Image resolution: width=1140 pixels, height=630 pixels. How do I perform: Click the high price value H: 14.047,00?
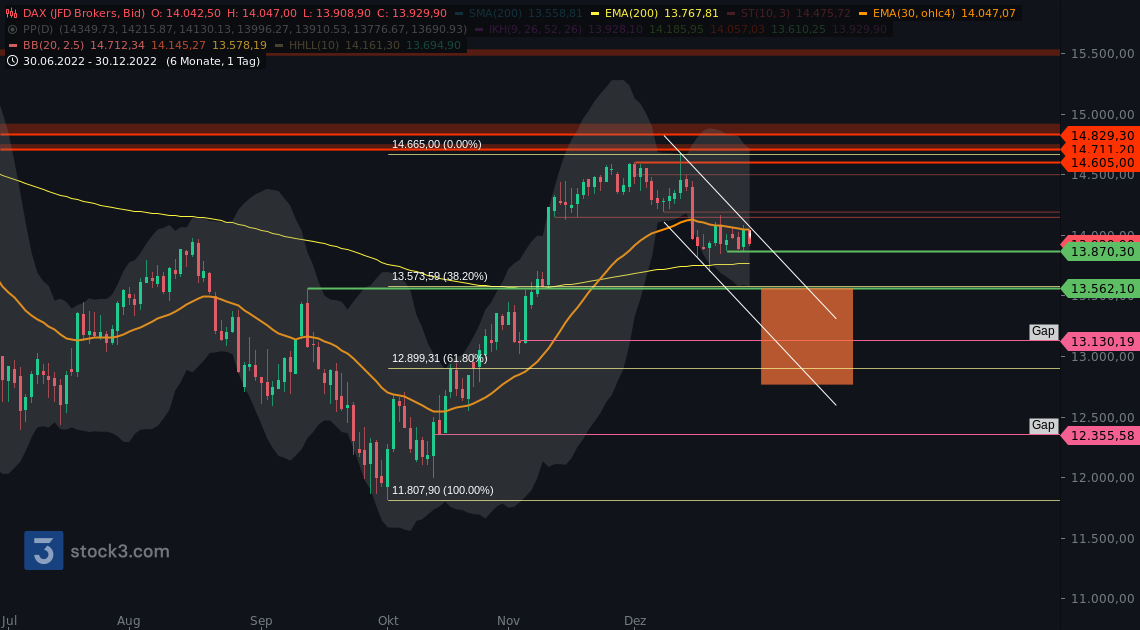(x=262, y=13)
